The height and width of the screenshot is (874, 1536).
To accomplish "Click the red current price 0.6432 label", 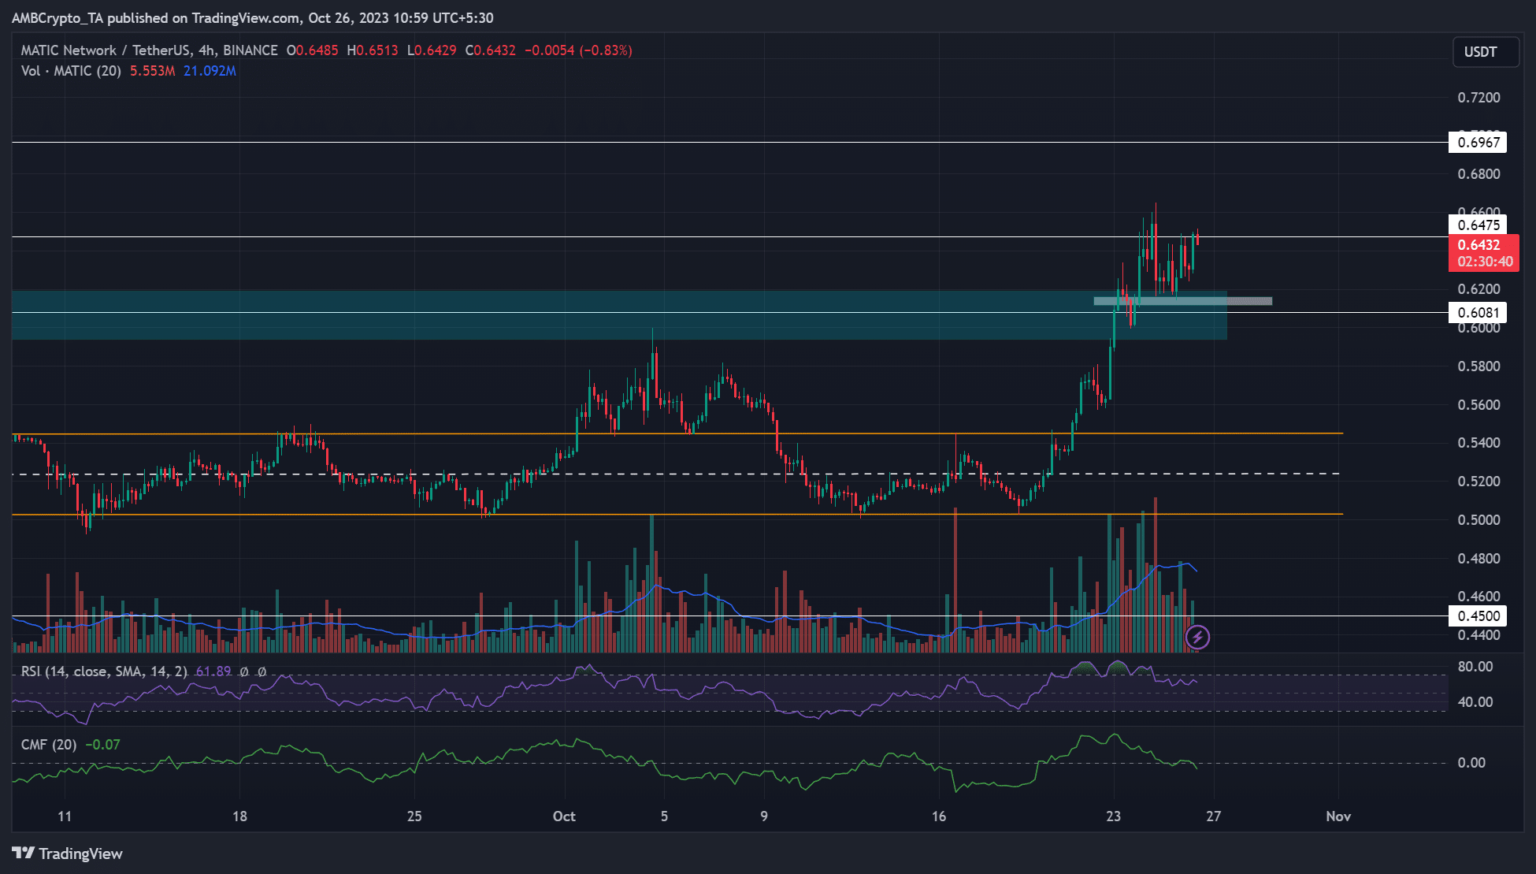I will 1482,252.
